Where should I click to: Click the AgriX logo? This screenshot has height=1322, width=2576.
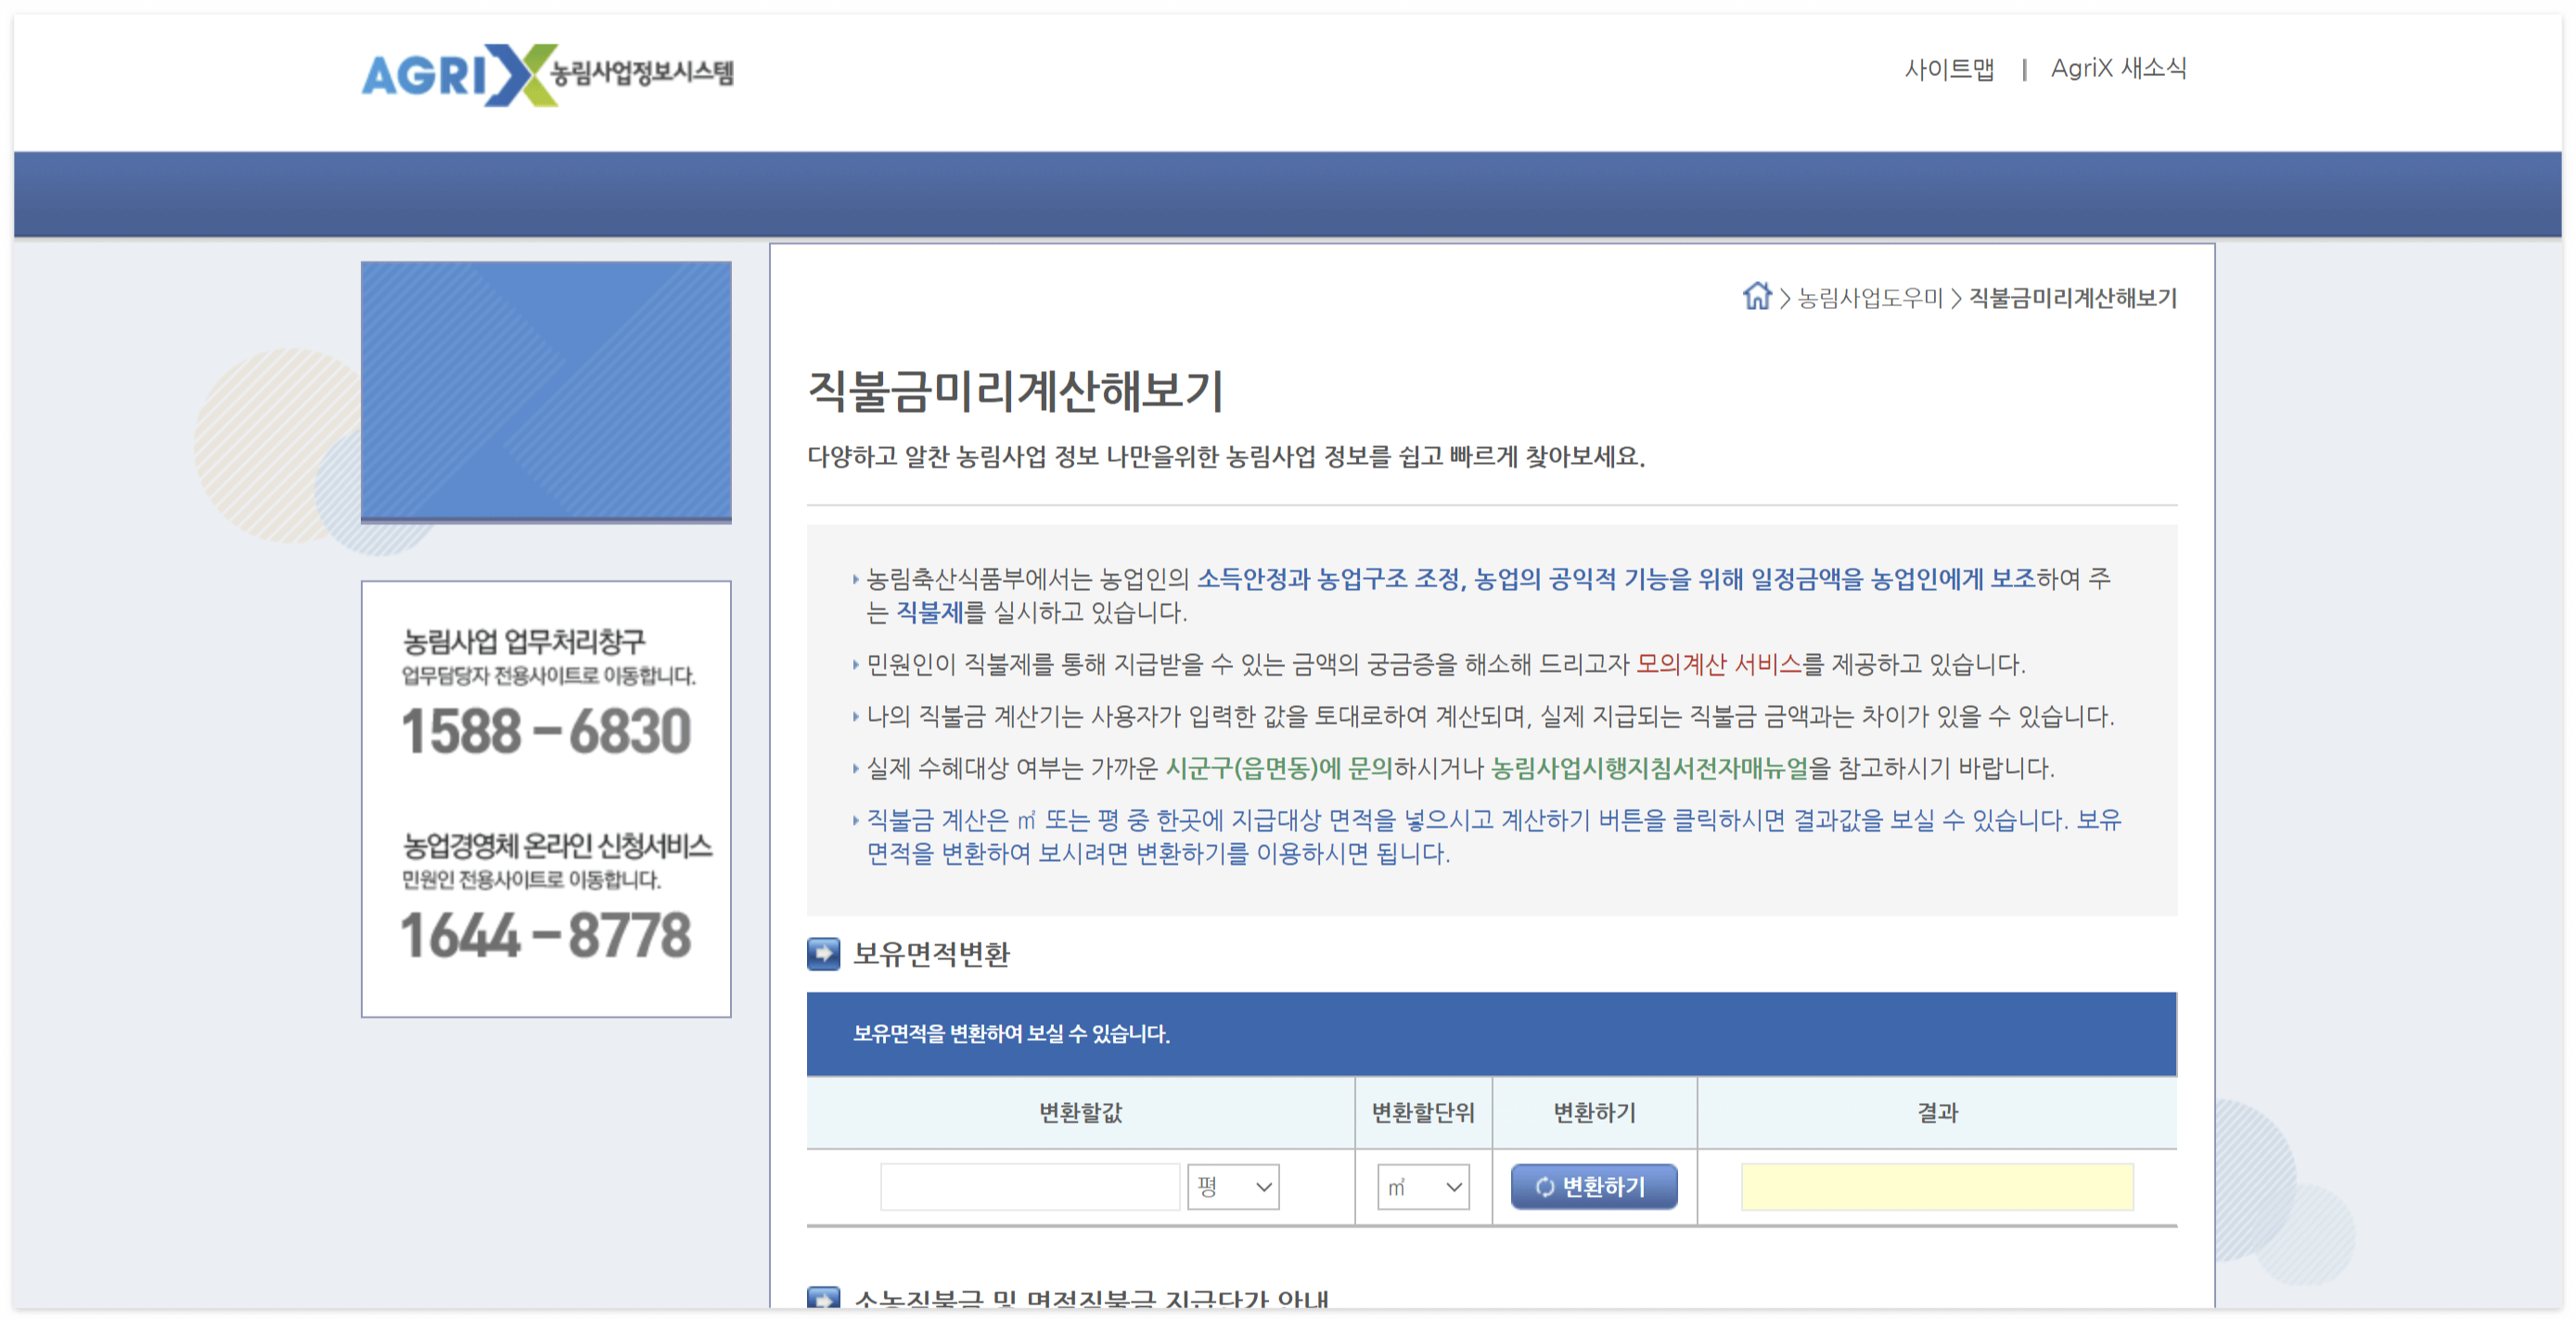[546, 73]
